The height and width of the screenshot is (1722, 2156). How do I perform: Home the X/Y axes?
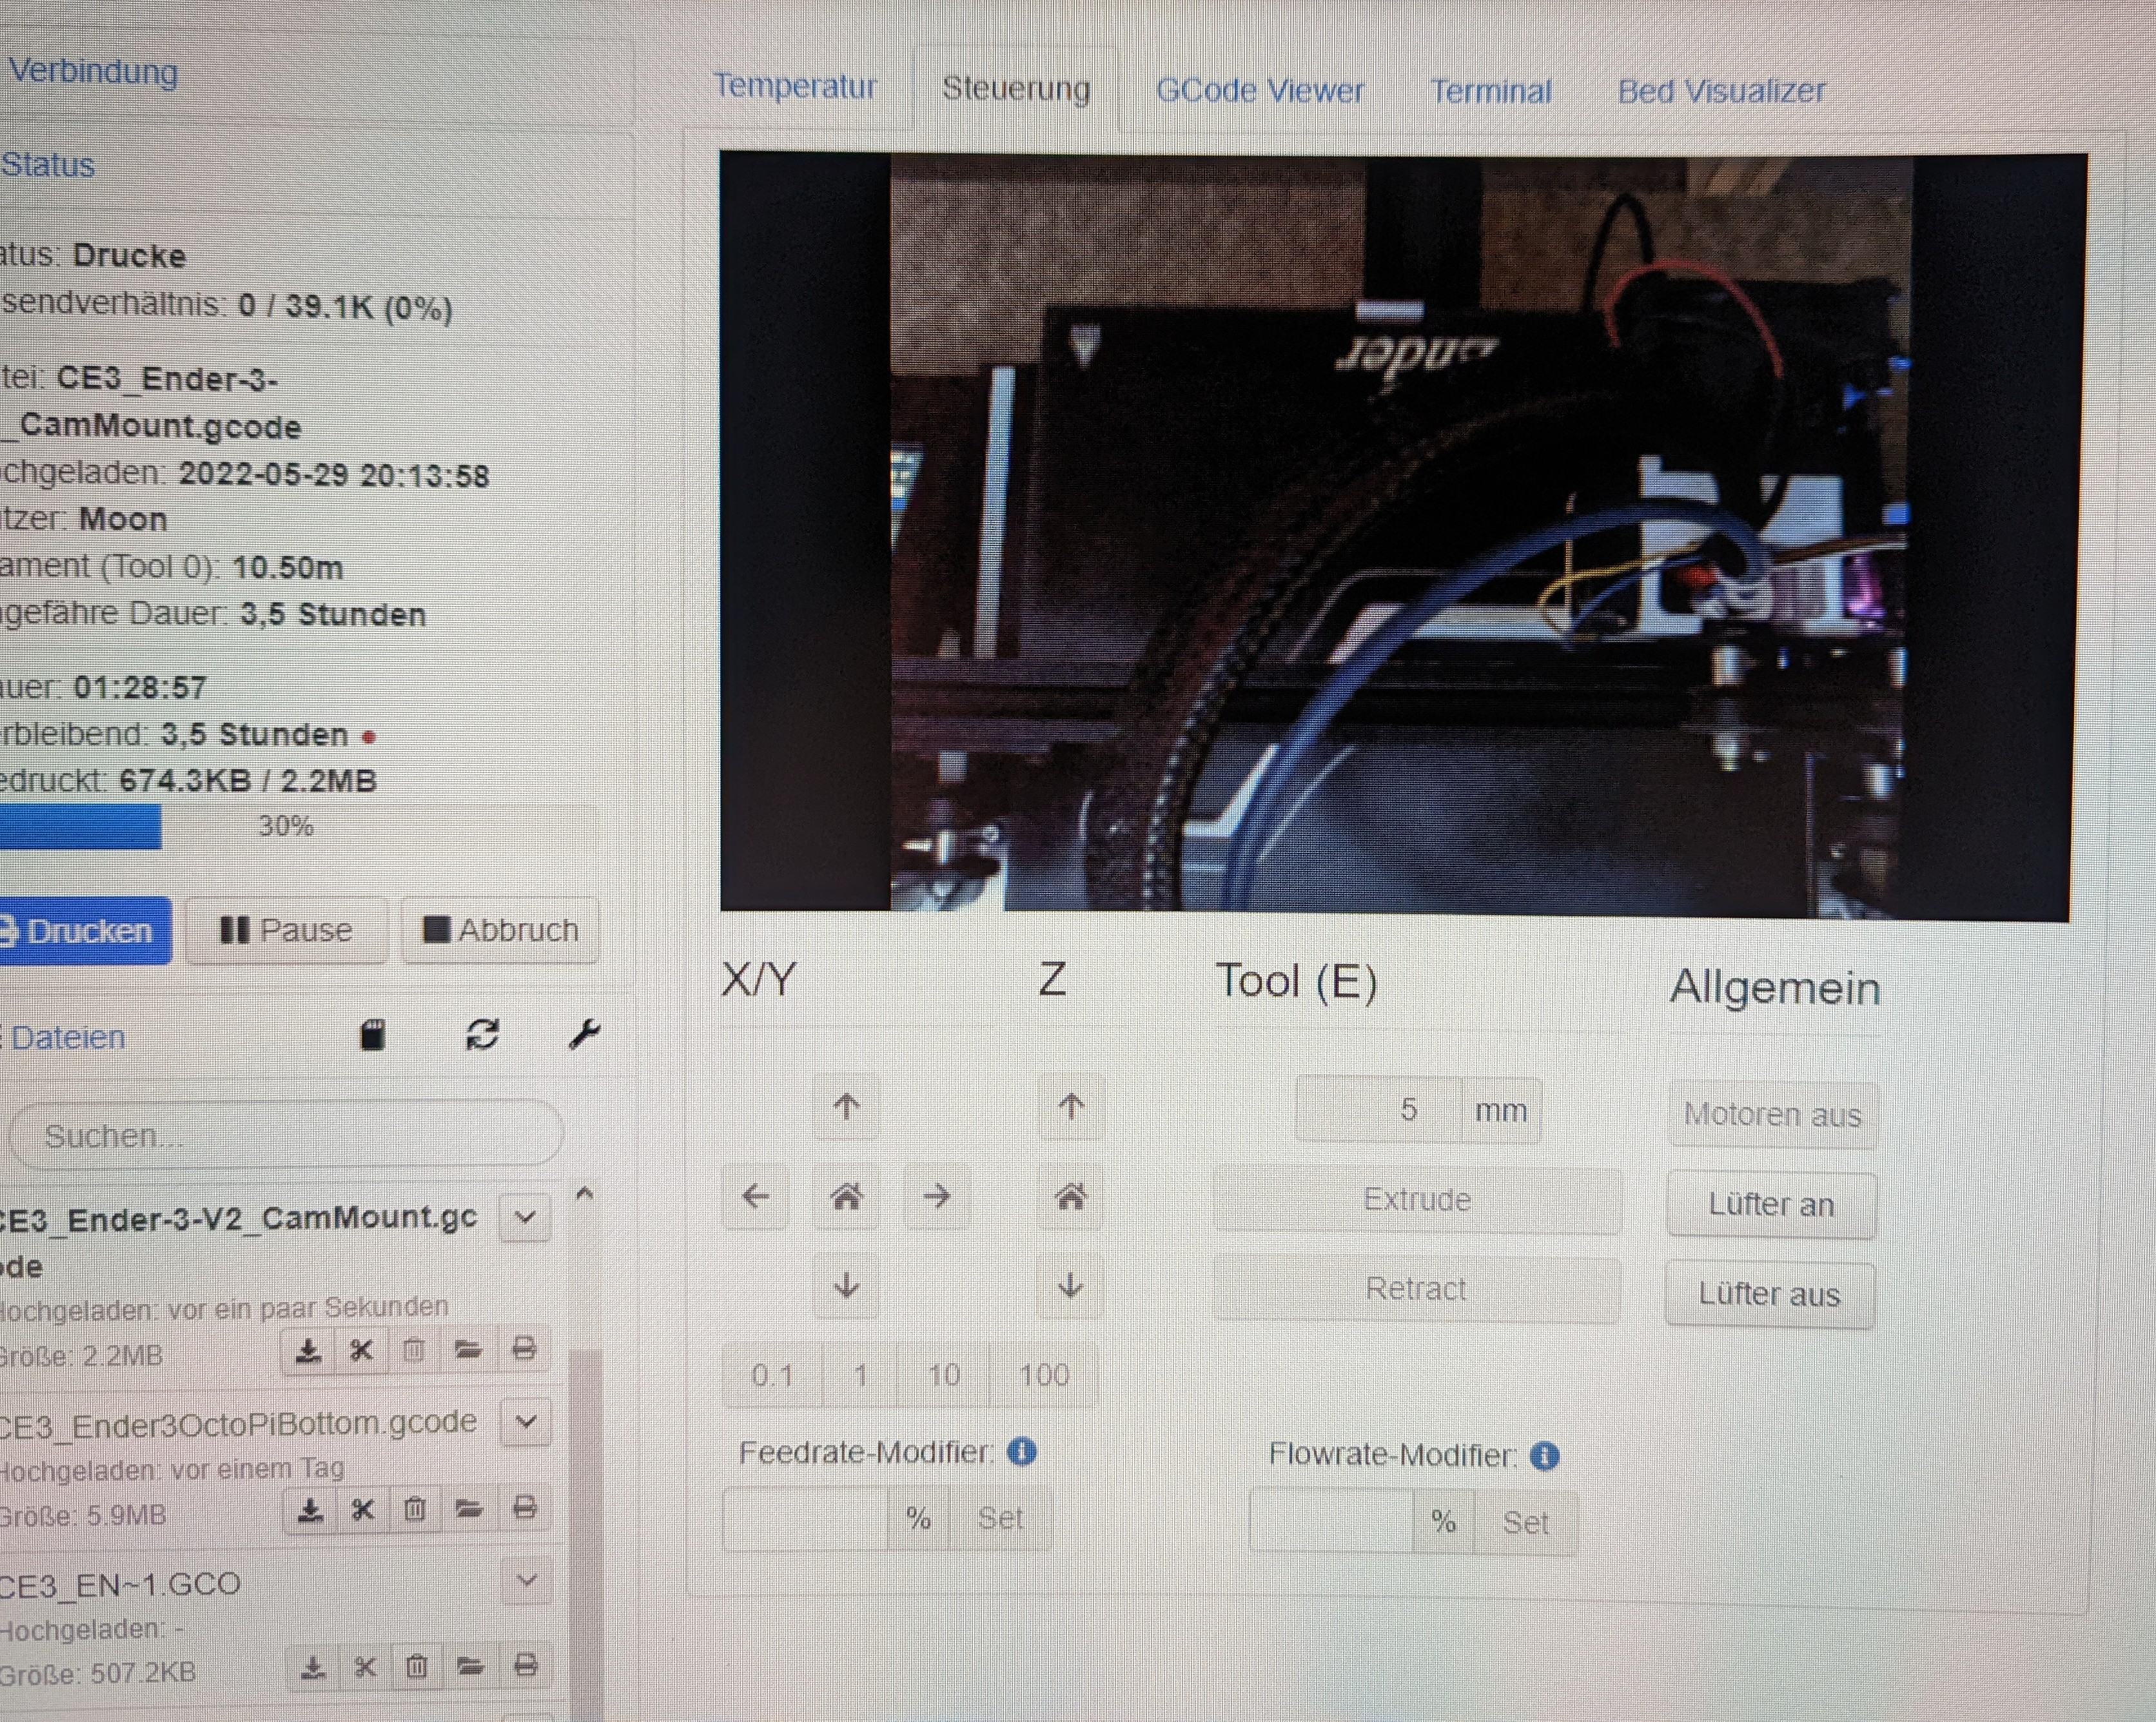click(x=847, y=1196)
